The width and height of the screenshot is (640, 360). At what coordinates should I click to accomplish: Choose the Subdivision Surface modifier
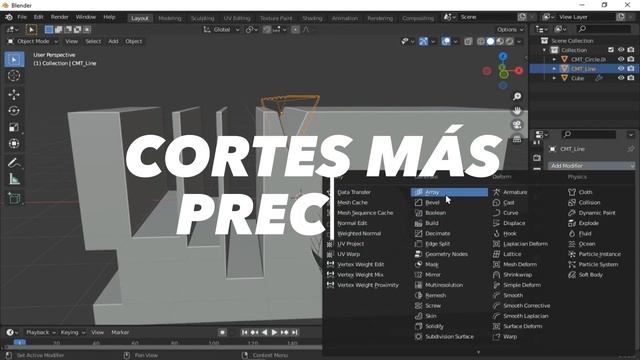click(449, 337)
